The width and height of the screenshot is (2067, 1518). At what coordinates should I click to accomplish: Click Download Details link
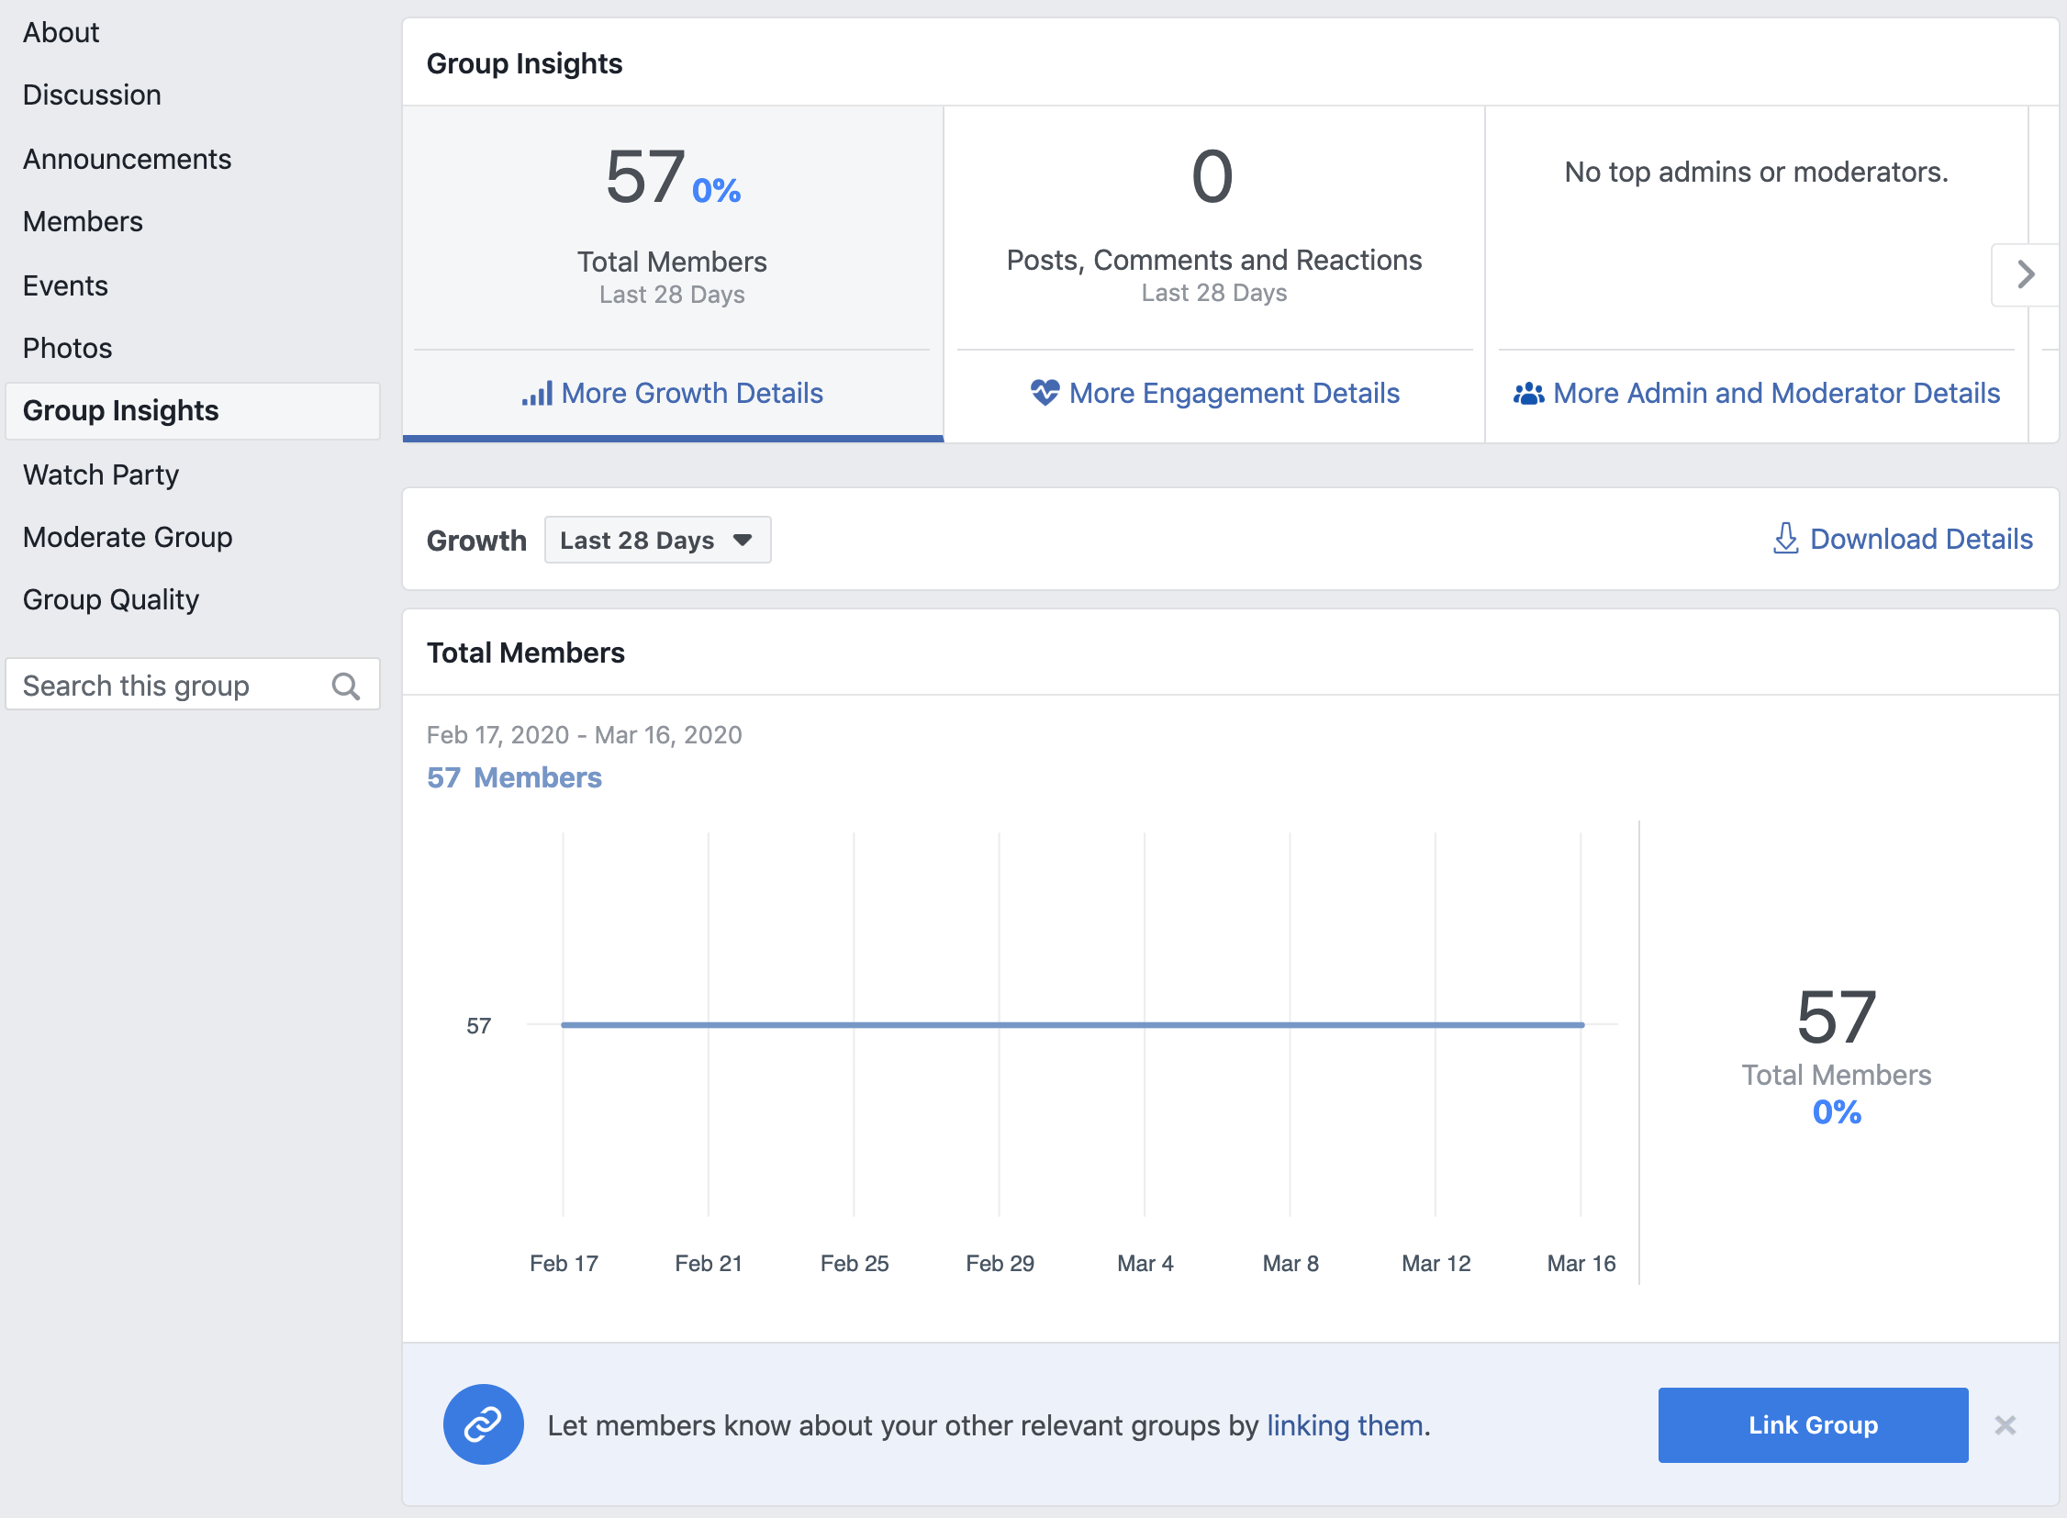pyautogui.click(x=1920, y=539)
